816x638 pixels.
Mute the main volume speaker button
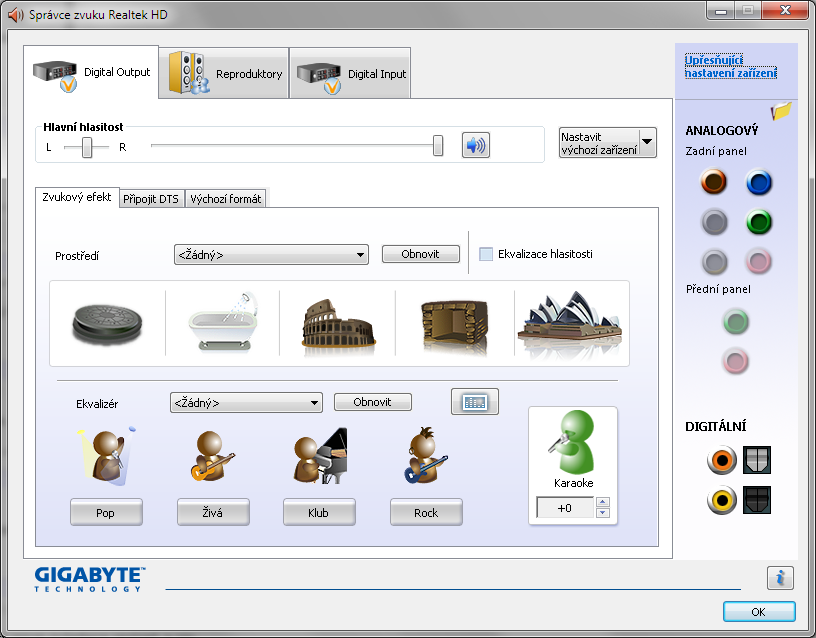click(x=476, y=145)
